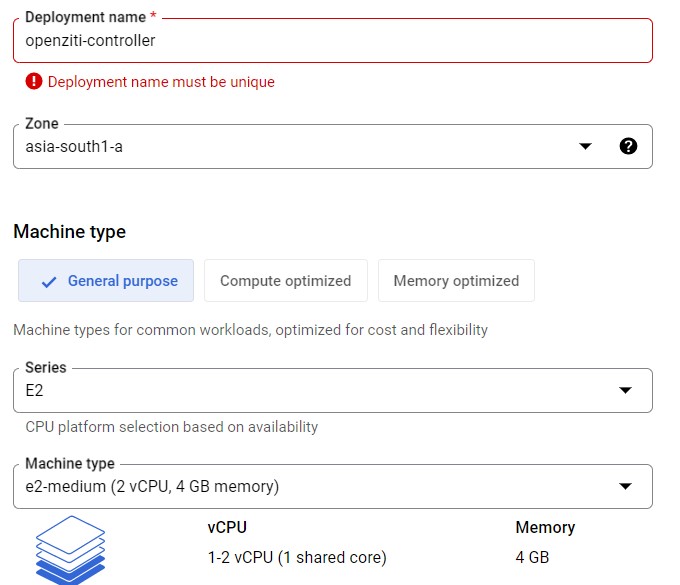Click the stacked layers machine icon
The image size is (680, 585).
click(70, 550)
